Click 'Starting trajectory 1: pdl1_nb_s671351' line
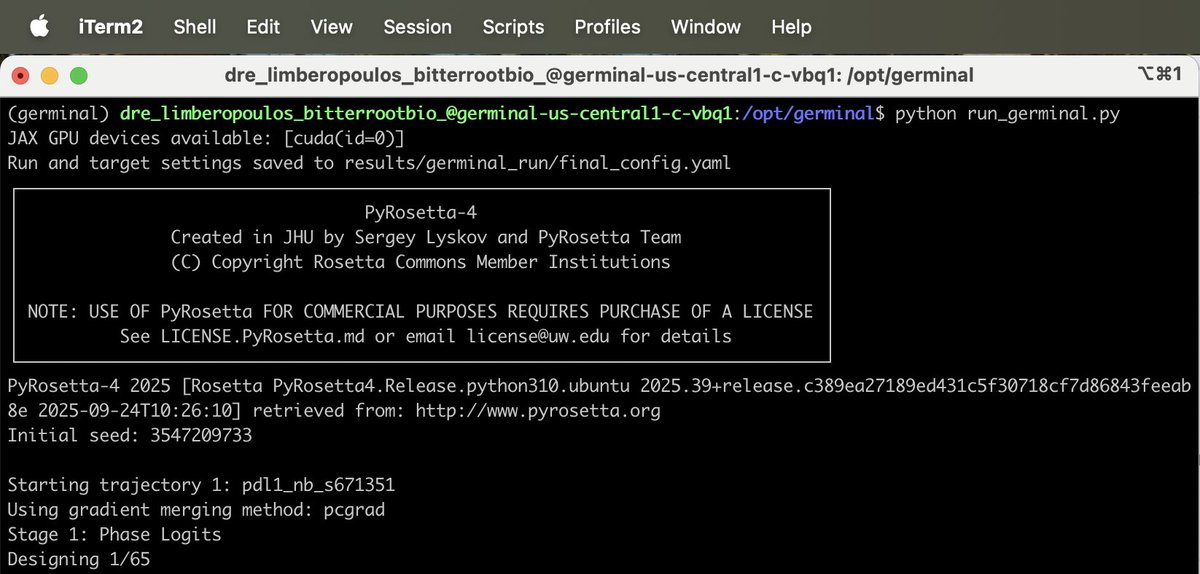The height and width of the screenshot is (574, 1200). pos(201,485)
